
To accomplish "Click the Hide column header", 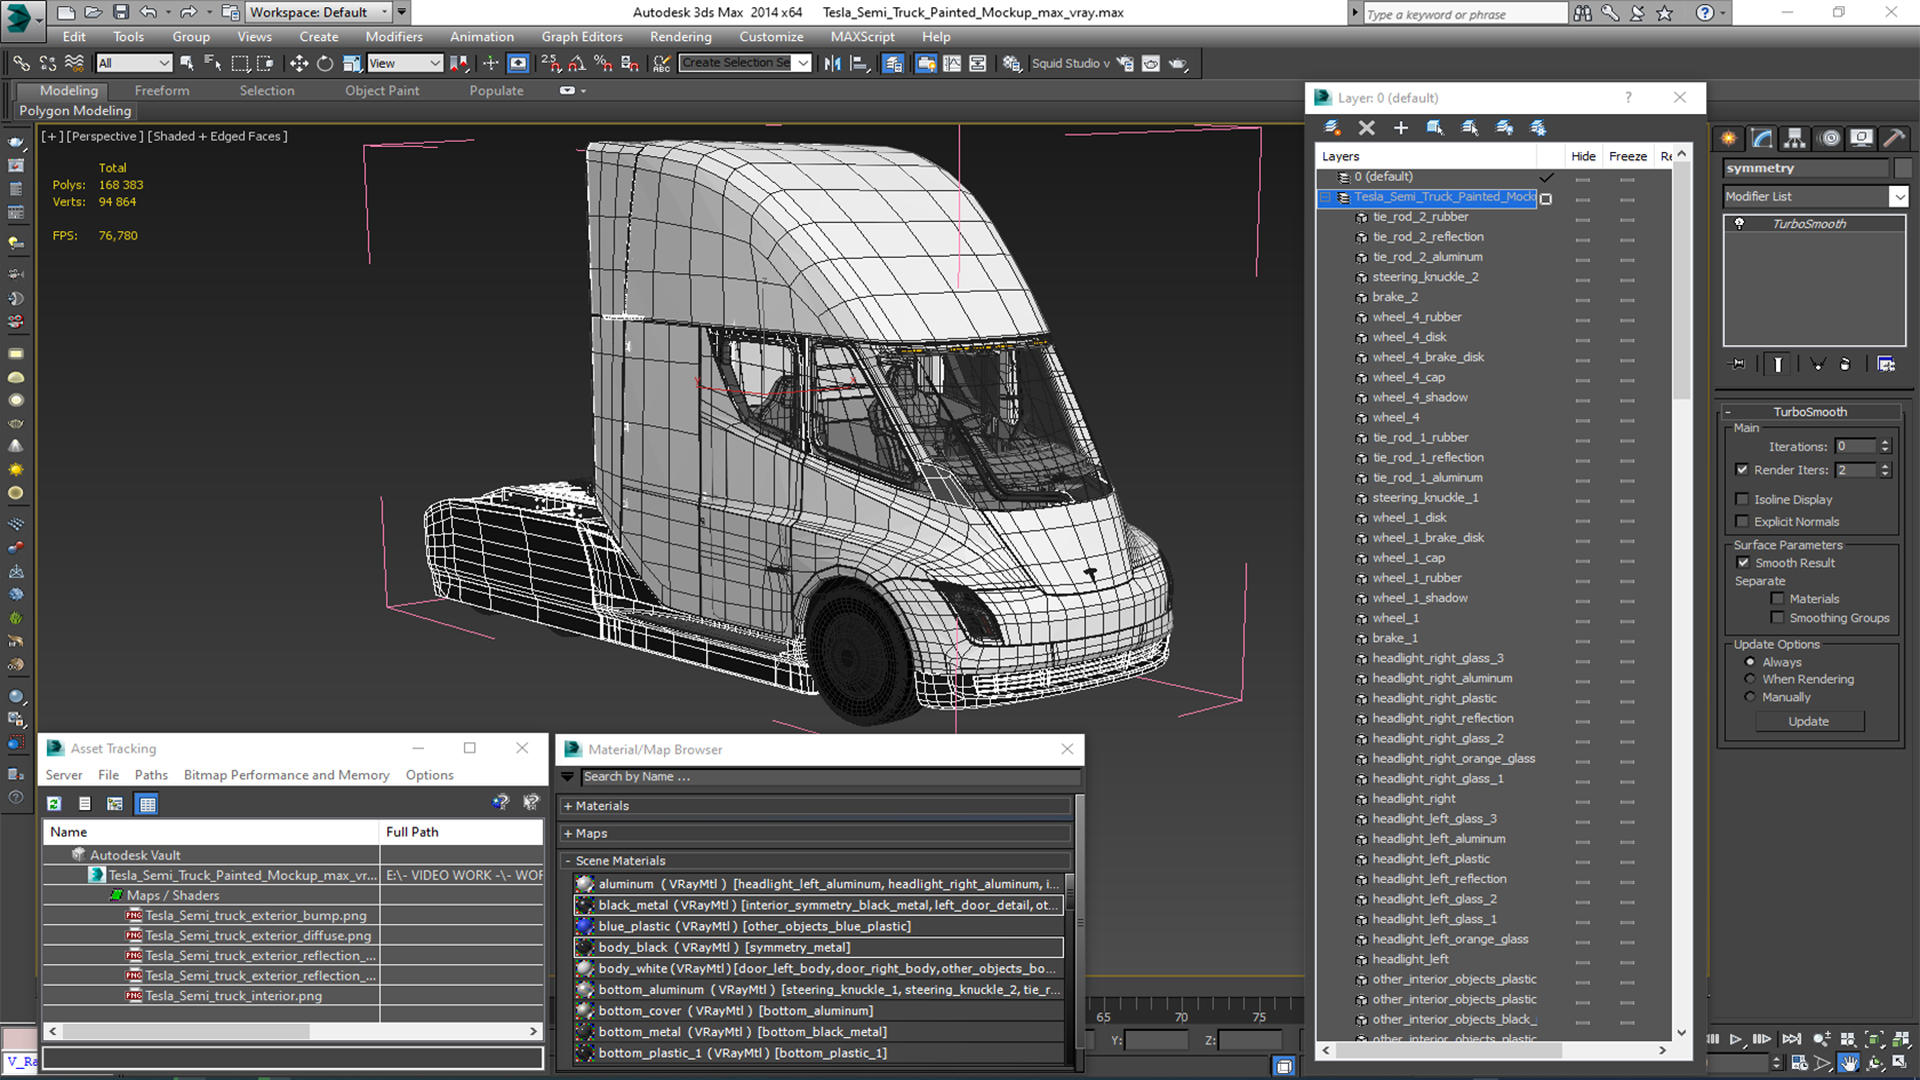I will (x=1583, y=156).
